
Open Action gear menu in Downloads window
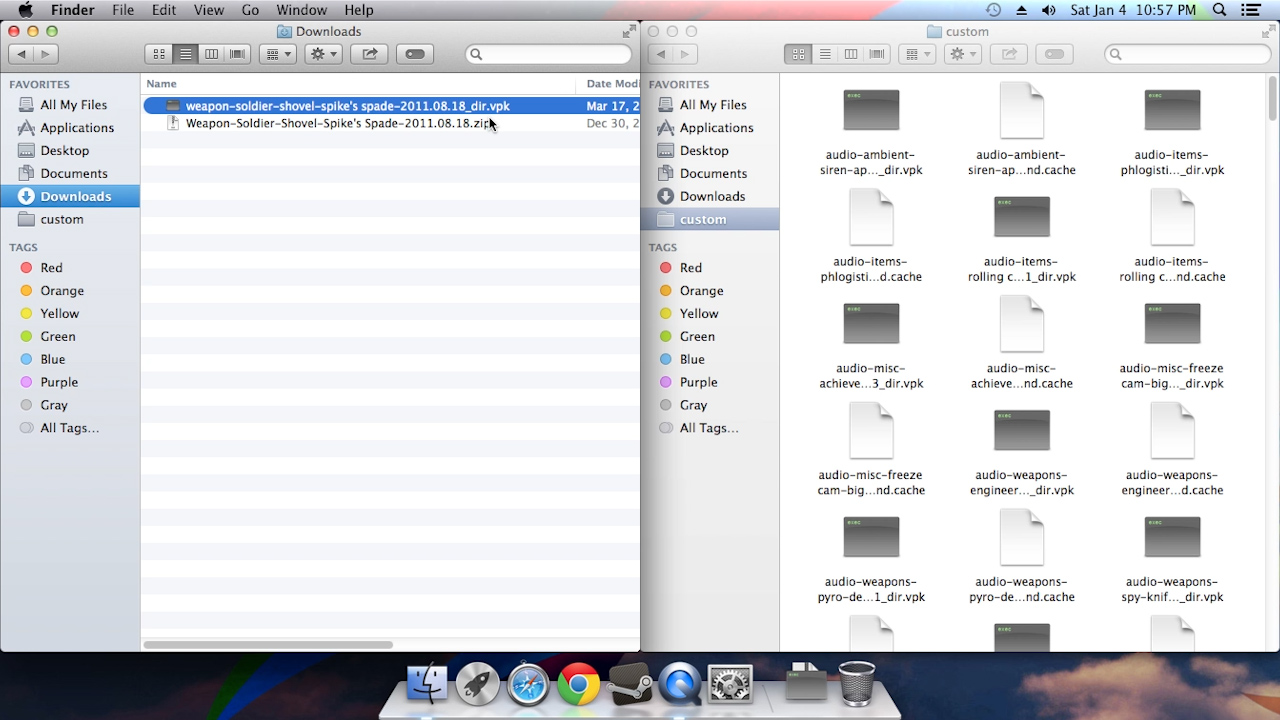tap(323, 54)
